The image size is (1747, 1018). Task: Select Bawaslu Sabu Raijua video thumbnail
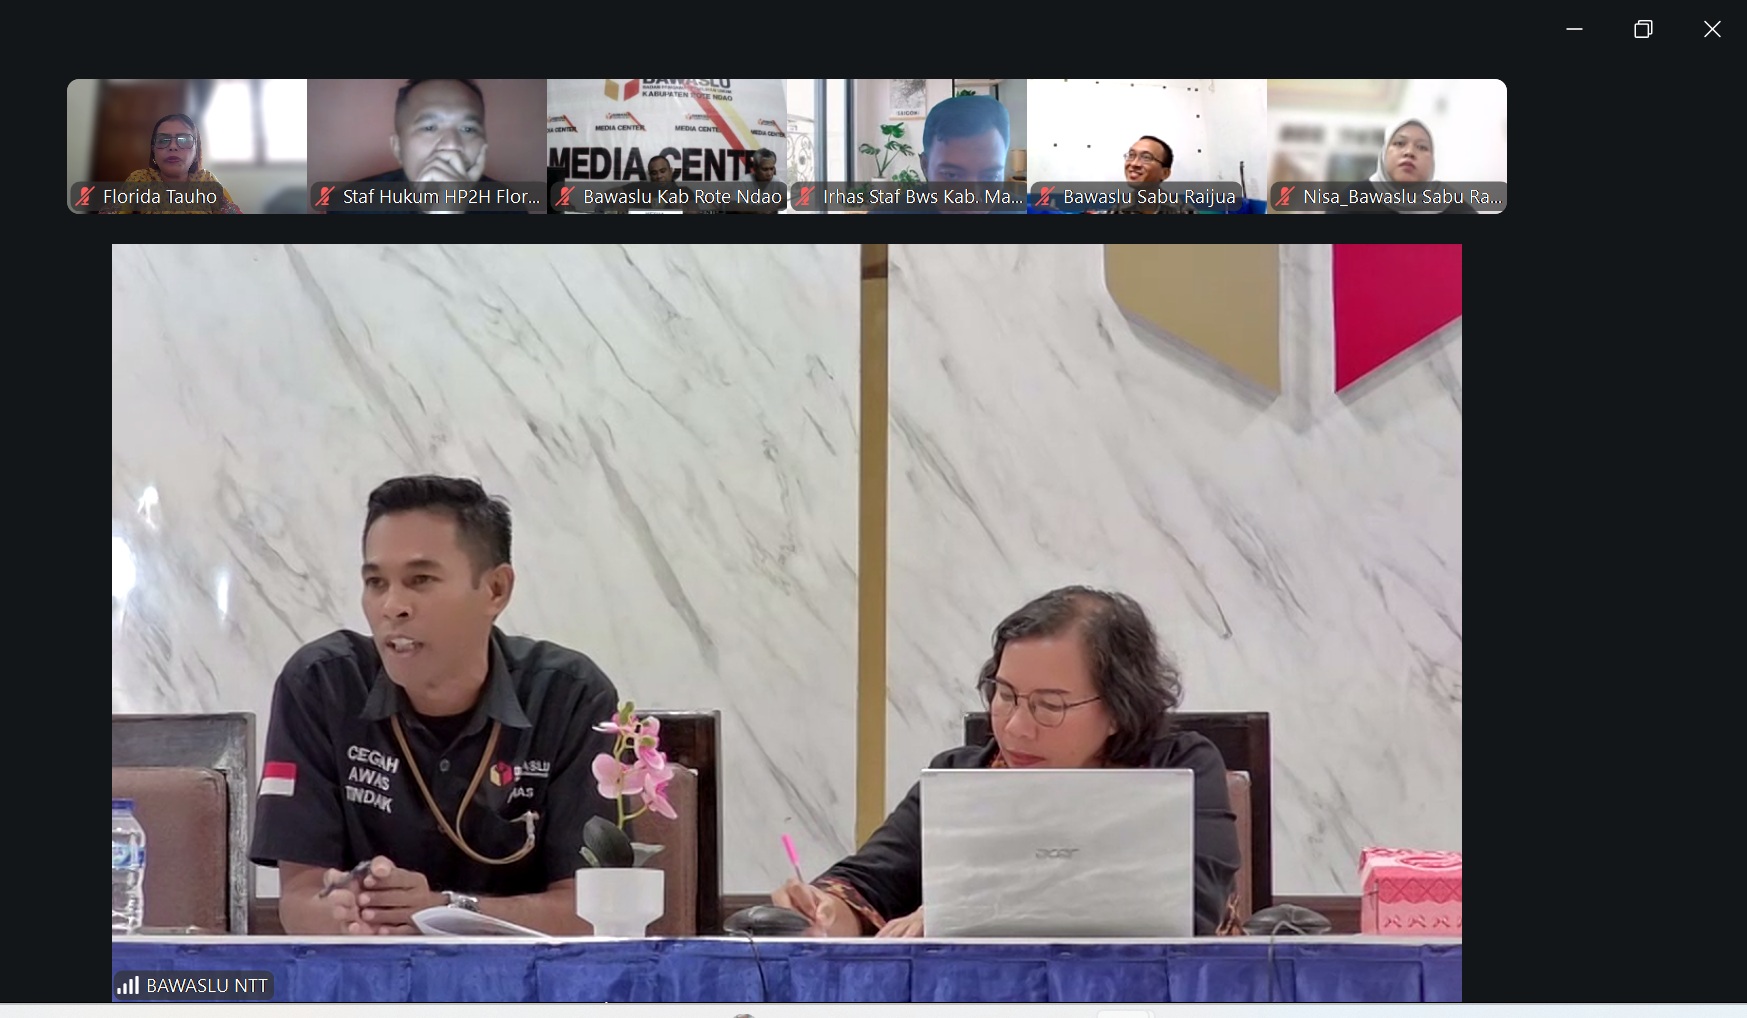point(1147,146)
